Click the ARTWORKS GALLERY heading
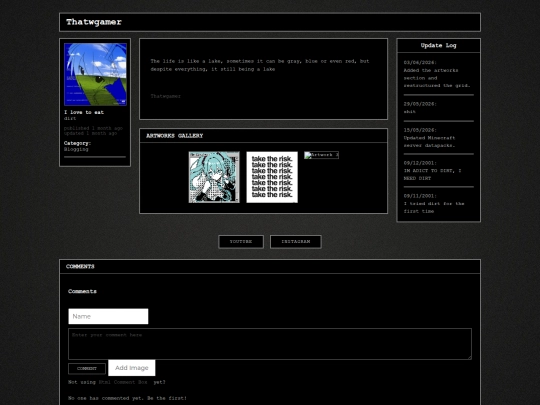 [175, 136]
